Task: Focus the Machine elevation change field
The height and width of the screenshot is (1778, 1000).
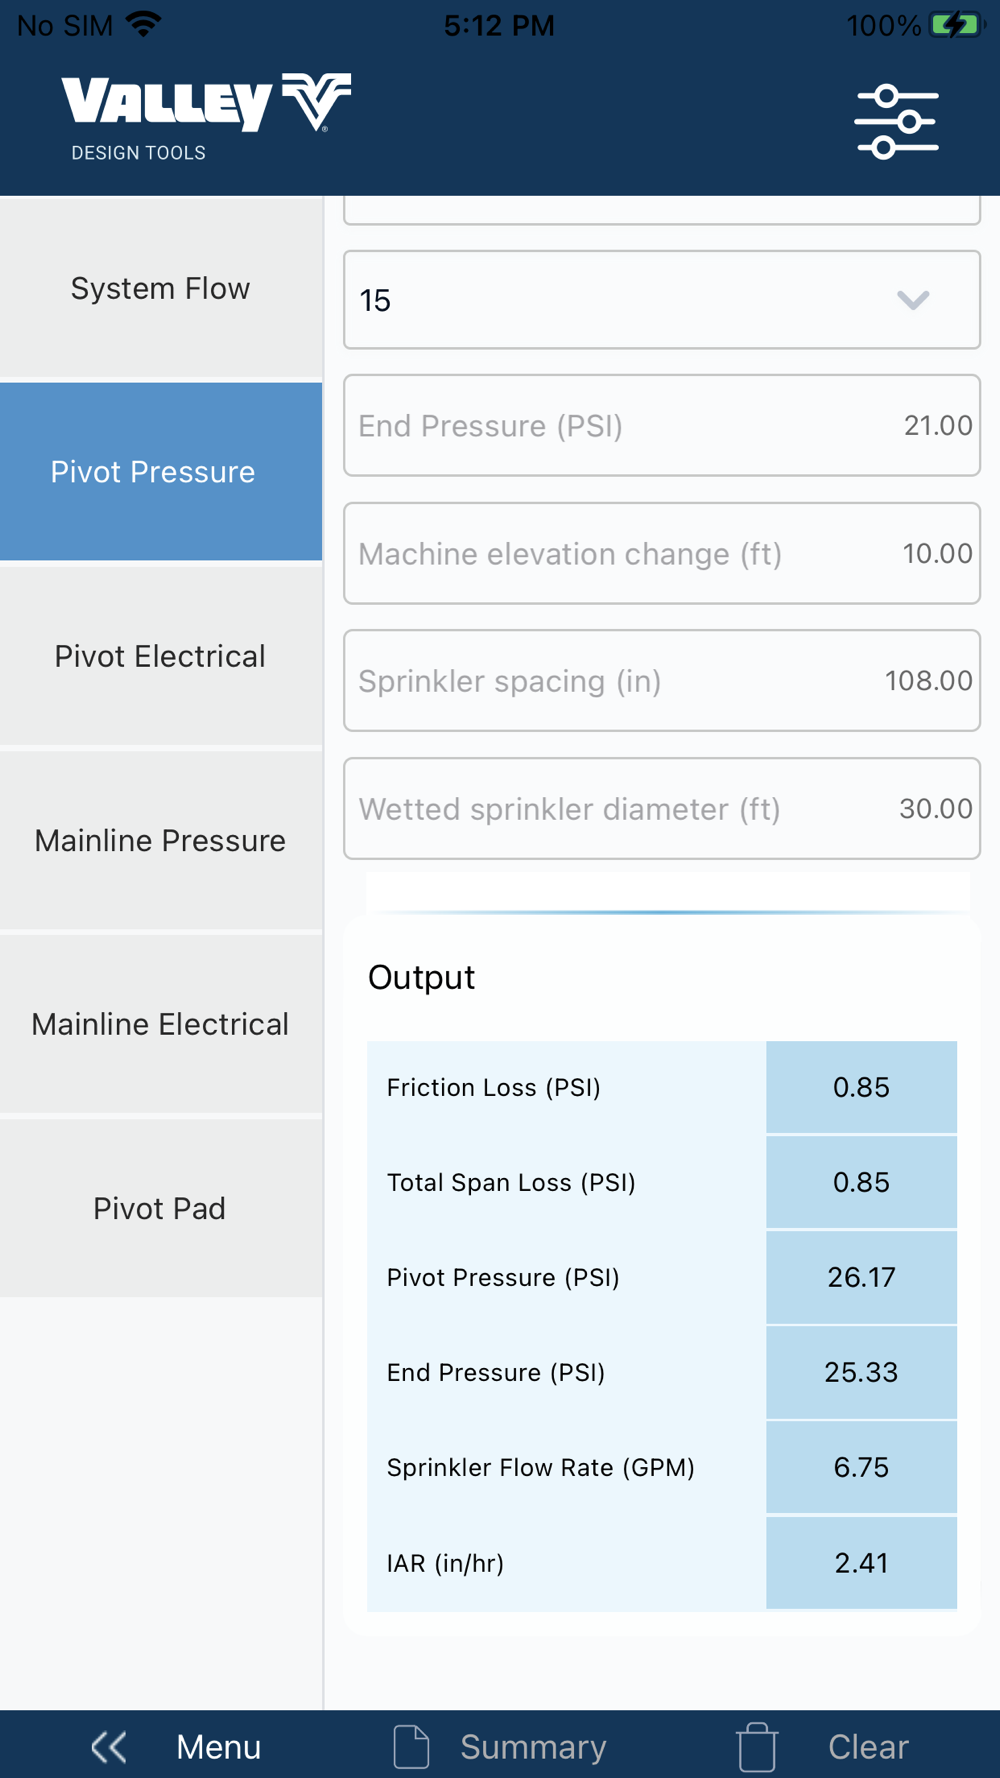Action: click(x=662, y=554)
